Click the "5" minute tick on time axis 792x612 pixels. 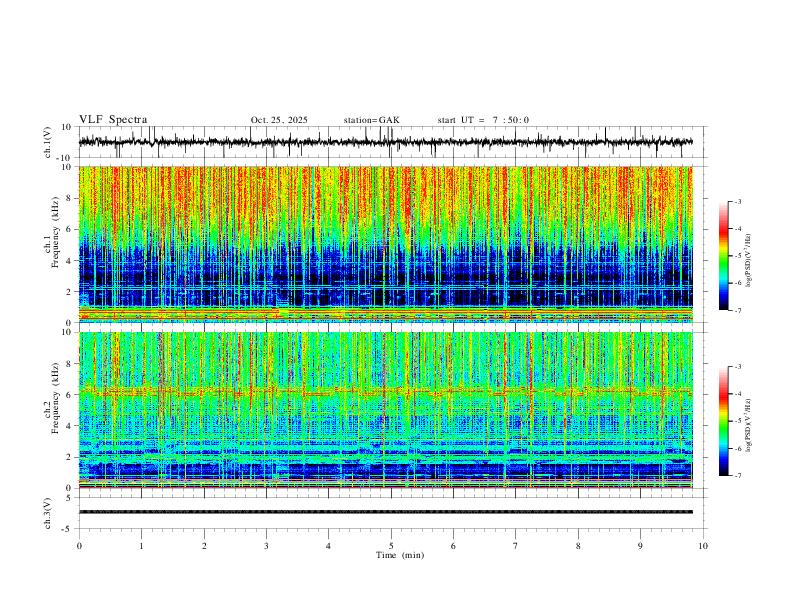click(391, 546)
